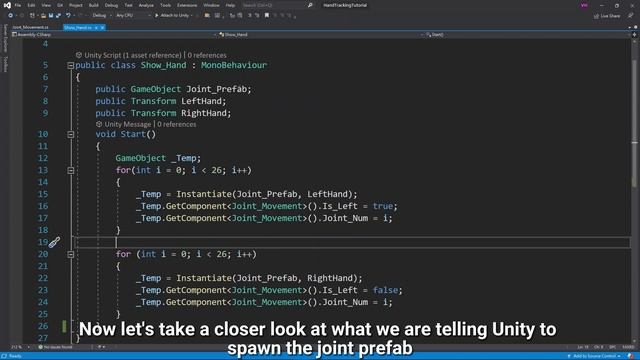Screen dimensions: 640x360
Task: Click the word "false" on line 23
Action: pyautogui.click(x=385, y=290)
